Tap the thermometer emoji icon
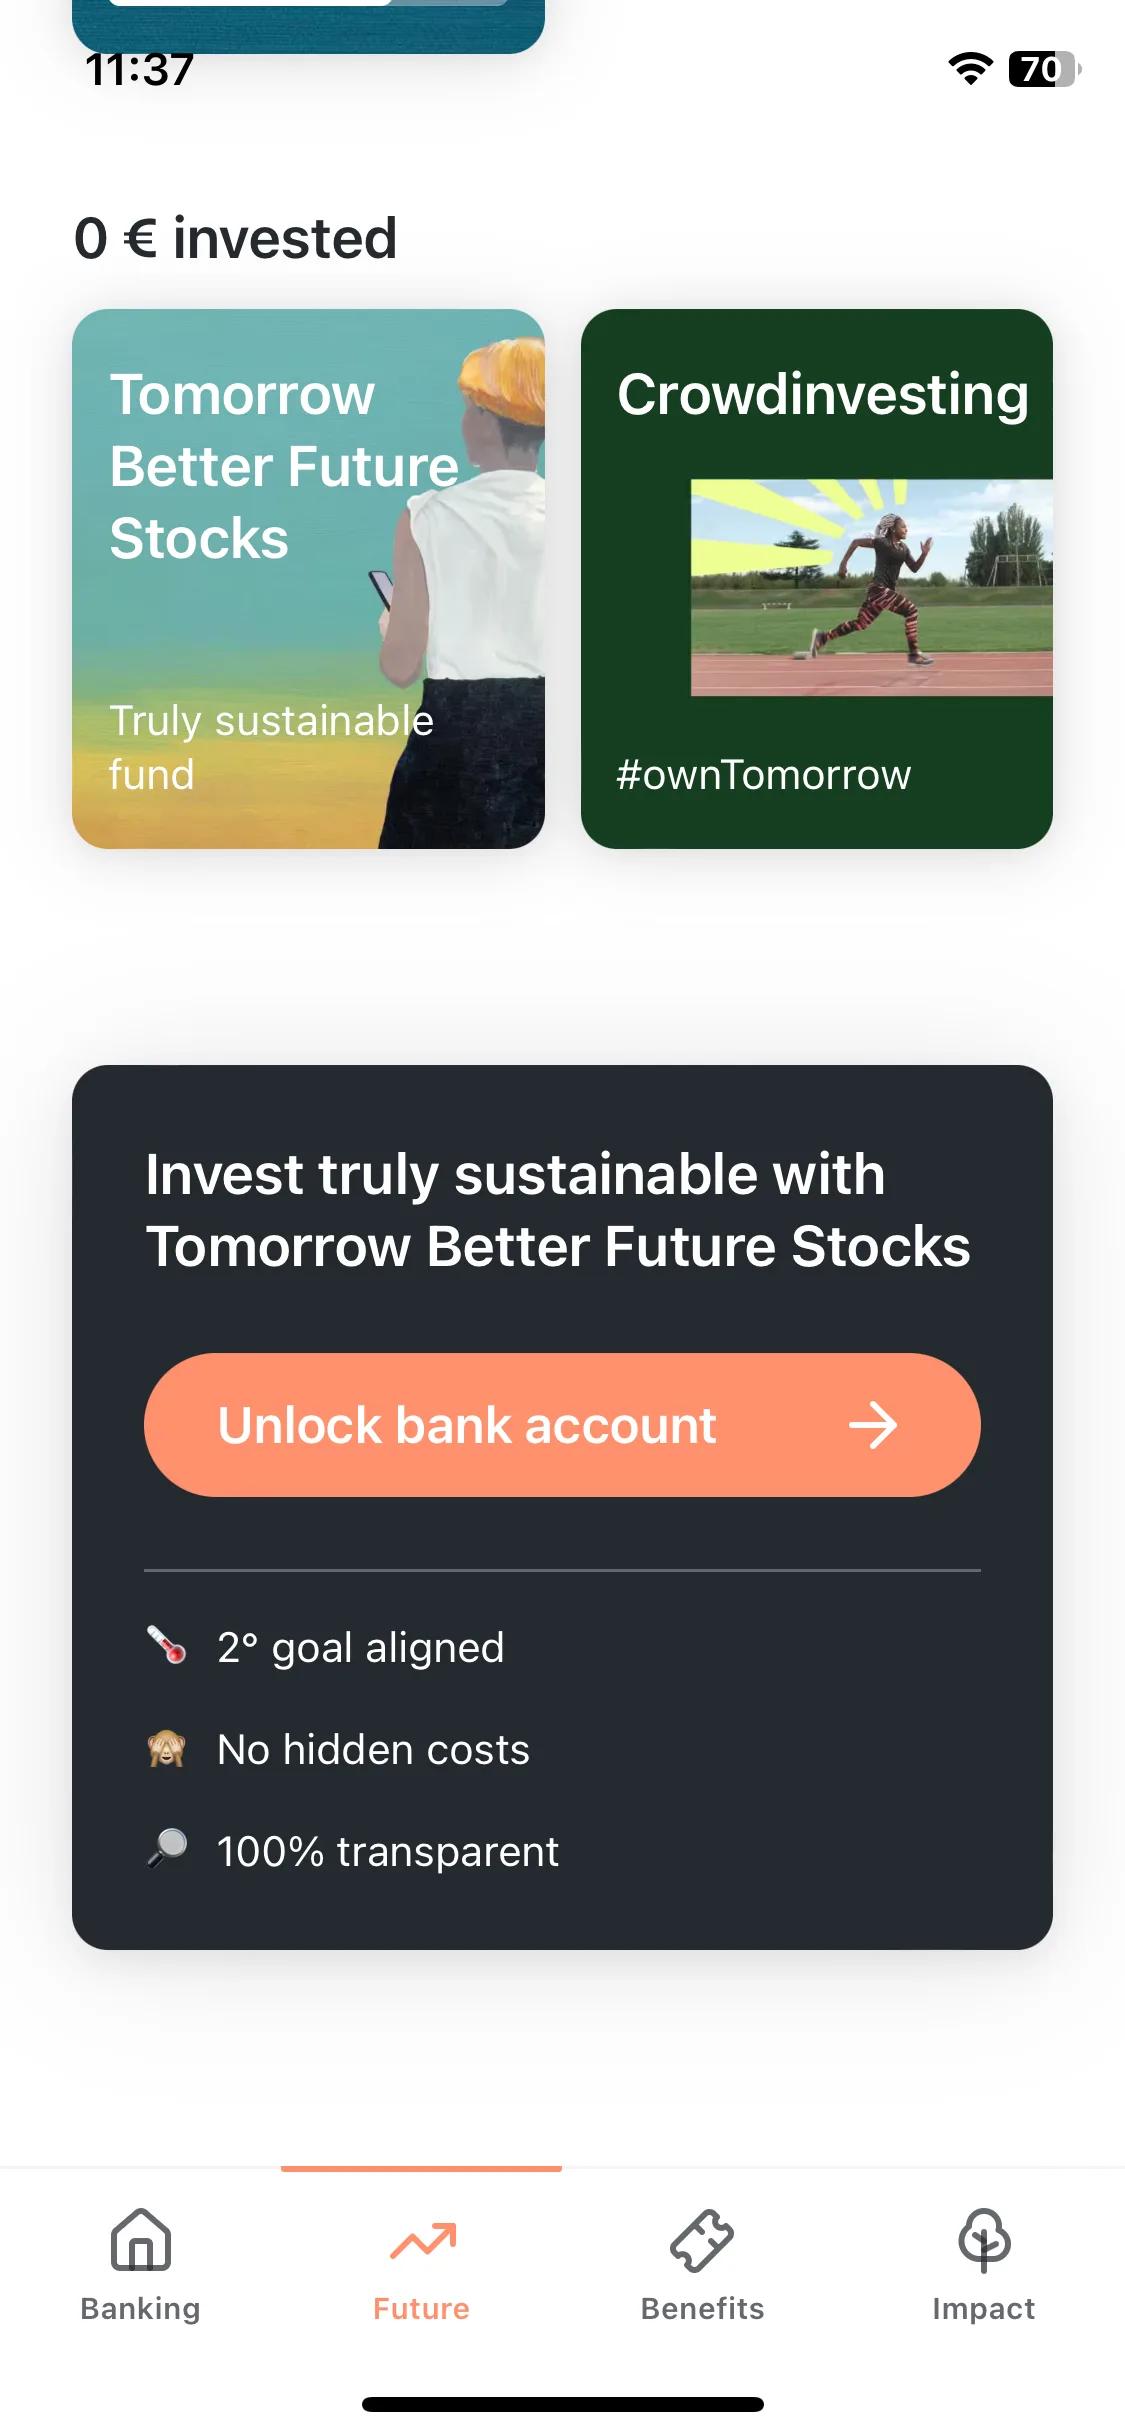This screenshot has height=2436, width=1125. [x=167, y=1646]
